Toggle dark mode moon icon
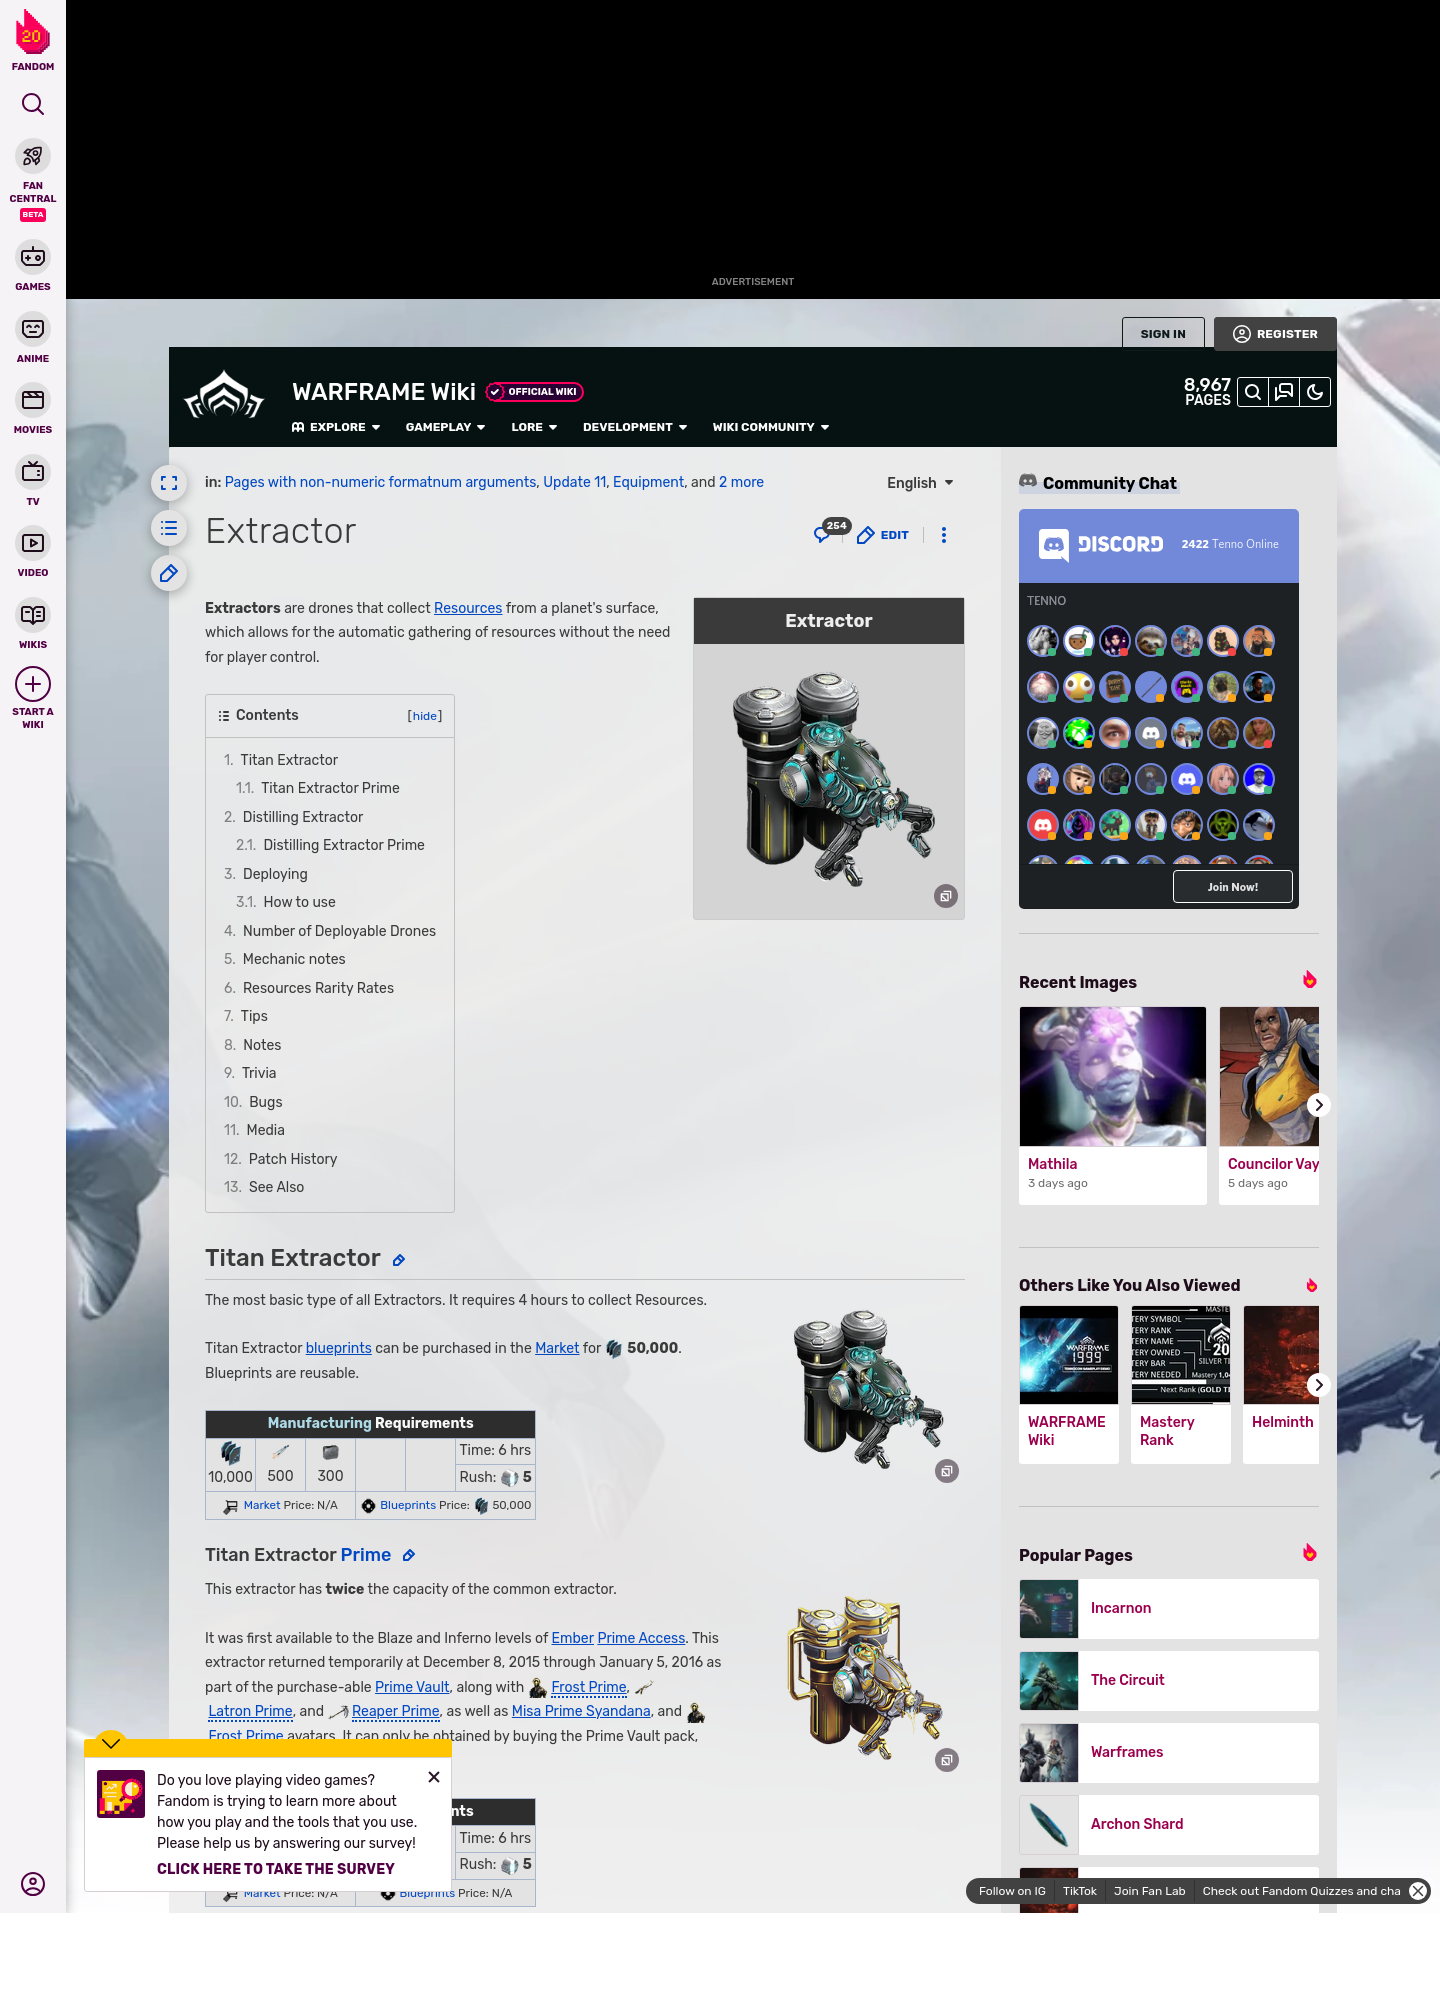1440x2000 pixels. pyautogui.click(x=1315, y=392)
